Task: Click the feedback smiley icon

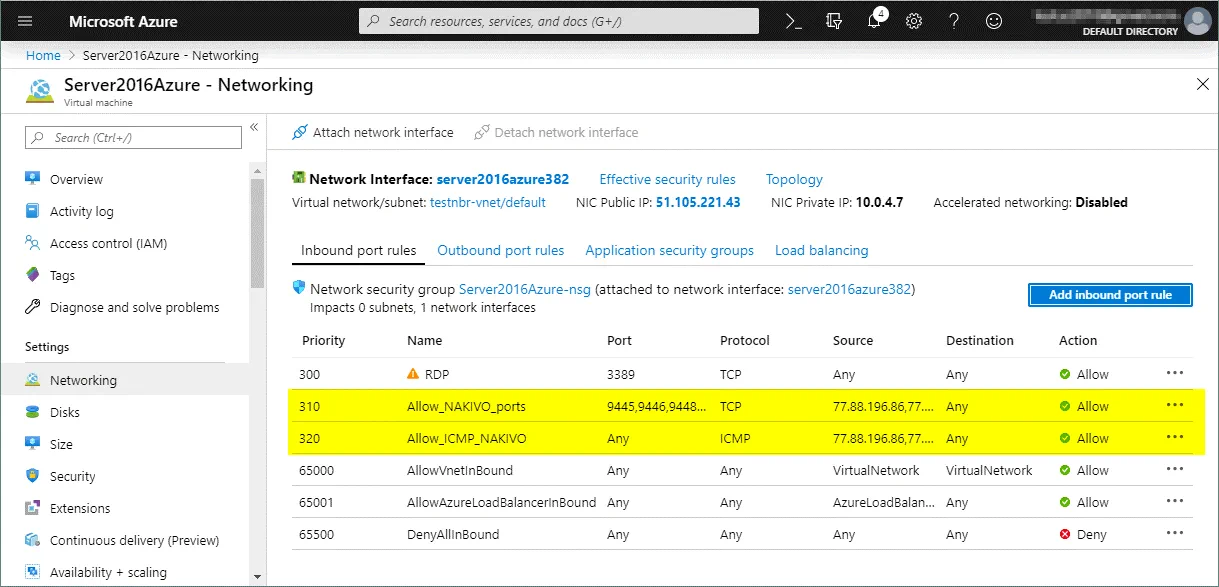Action: click(993, 21)
